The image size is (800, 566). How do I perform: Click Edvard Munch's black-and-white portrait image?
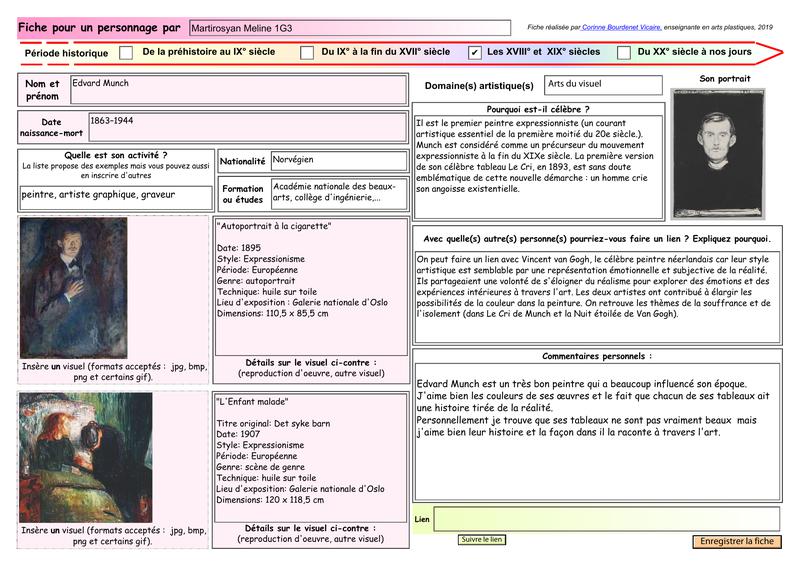724,151
